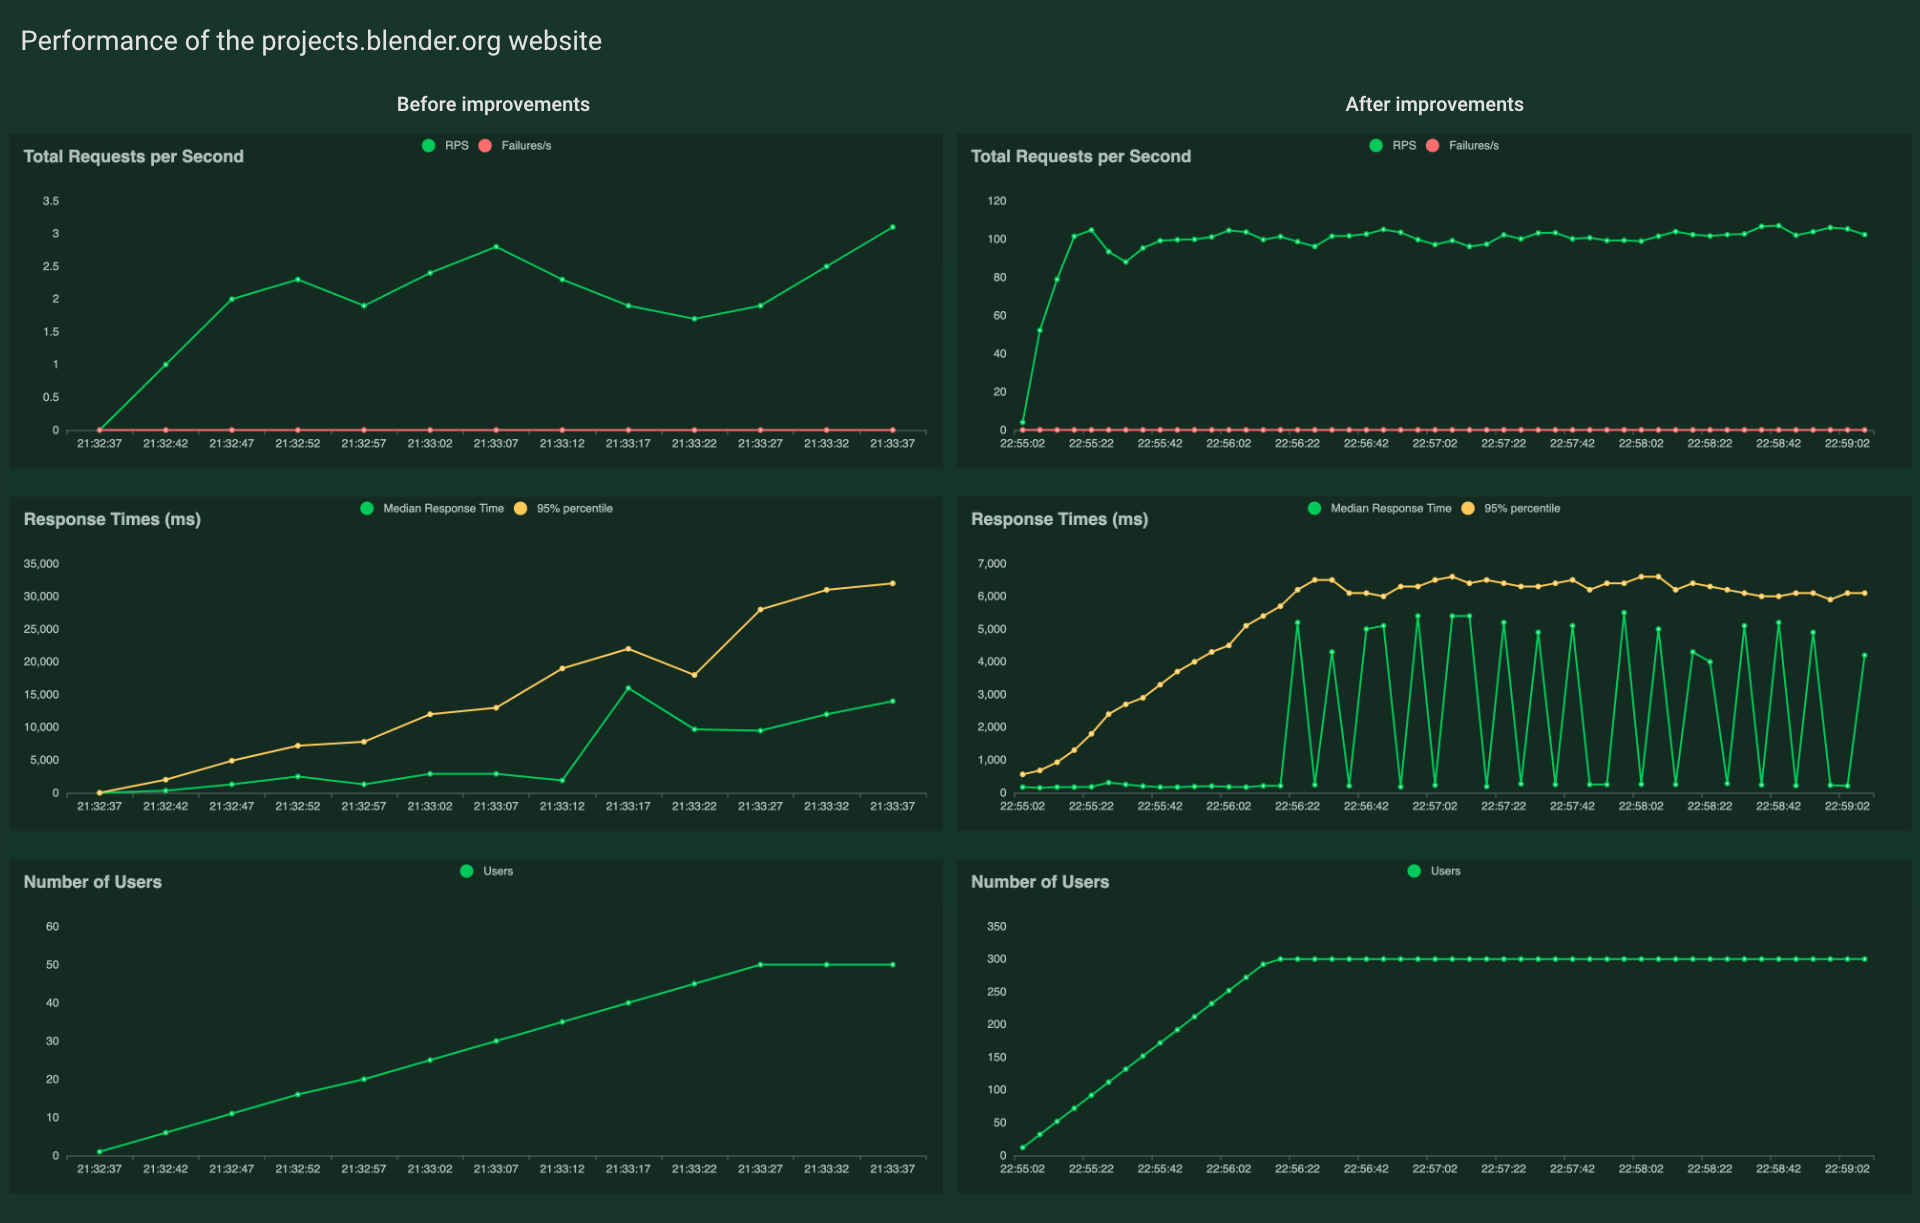Image resolution: width=1920 pixels, height=1223 pixels.
Task: Toggle 95% percentile legend in After chart
Action: pyautogui.click(x=1510, y=509)
